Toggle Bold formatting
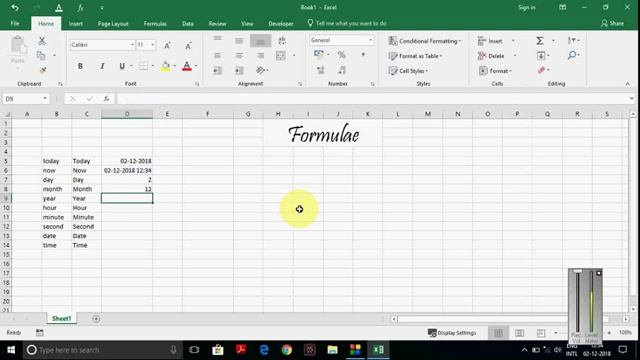640x360 pixels. (80, 66)
